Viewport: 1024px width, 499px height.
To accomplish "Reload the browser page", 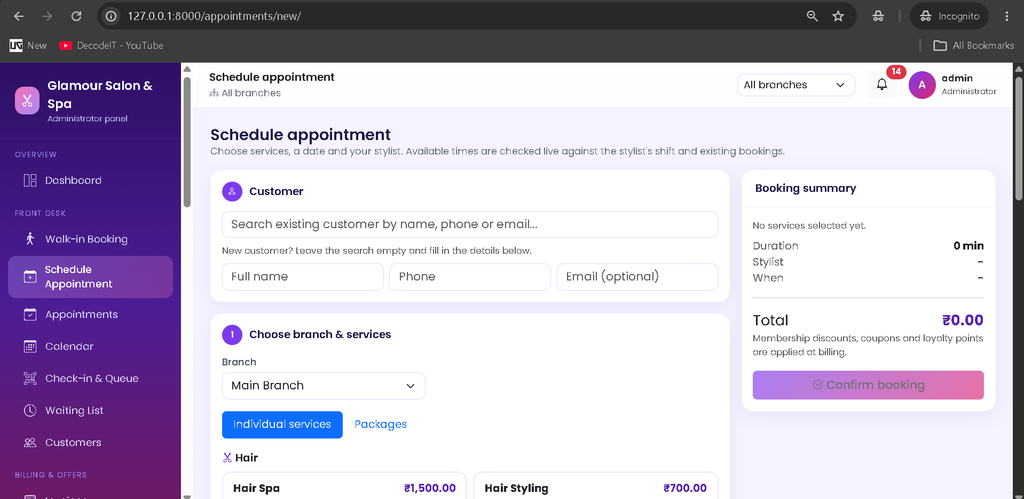I will [76, 16].
